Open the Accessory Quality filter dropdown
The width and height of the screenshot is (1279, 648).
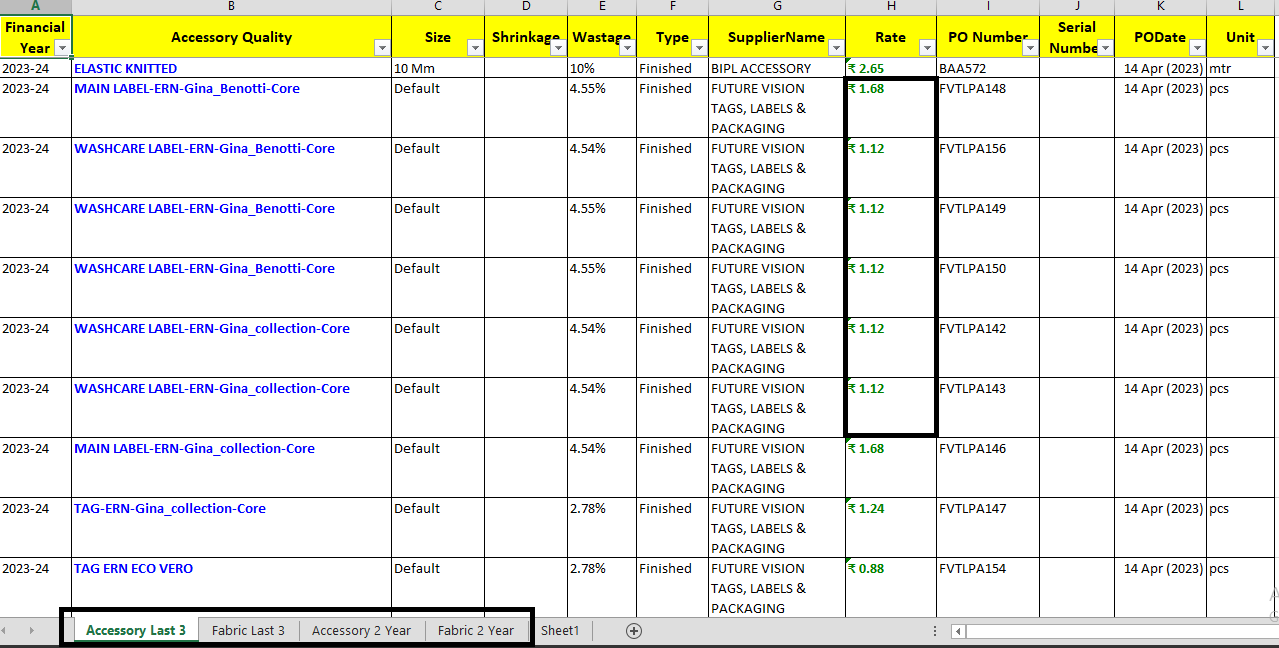click(x=381, y=48)
